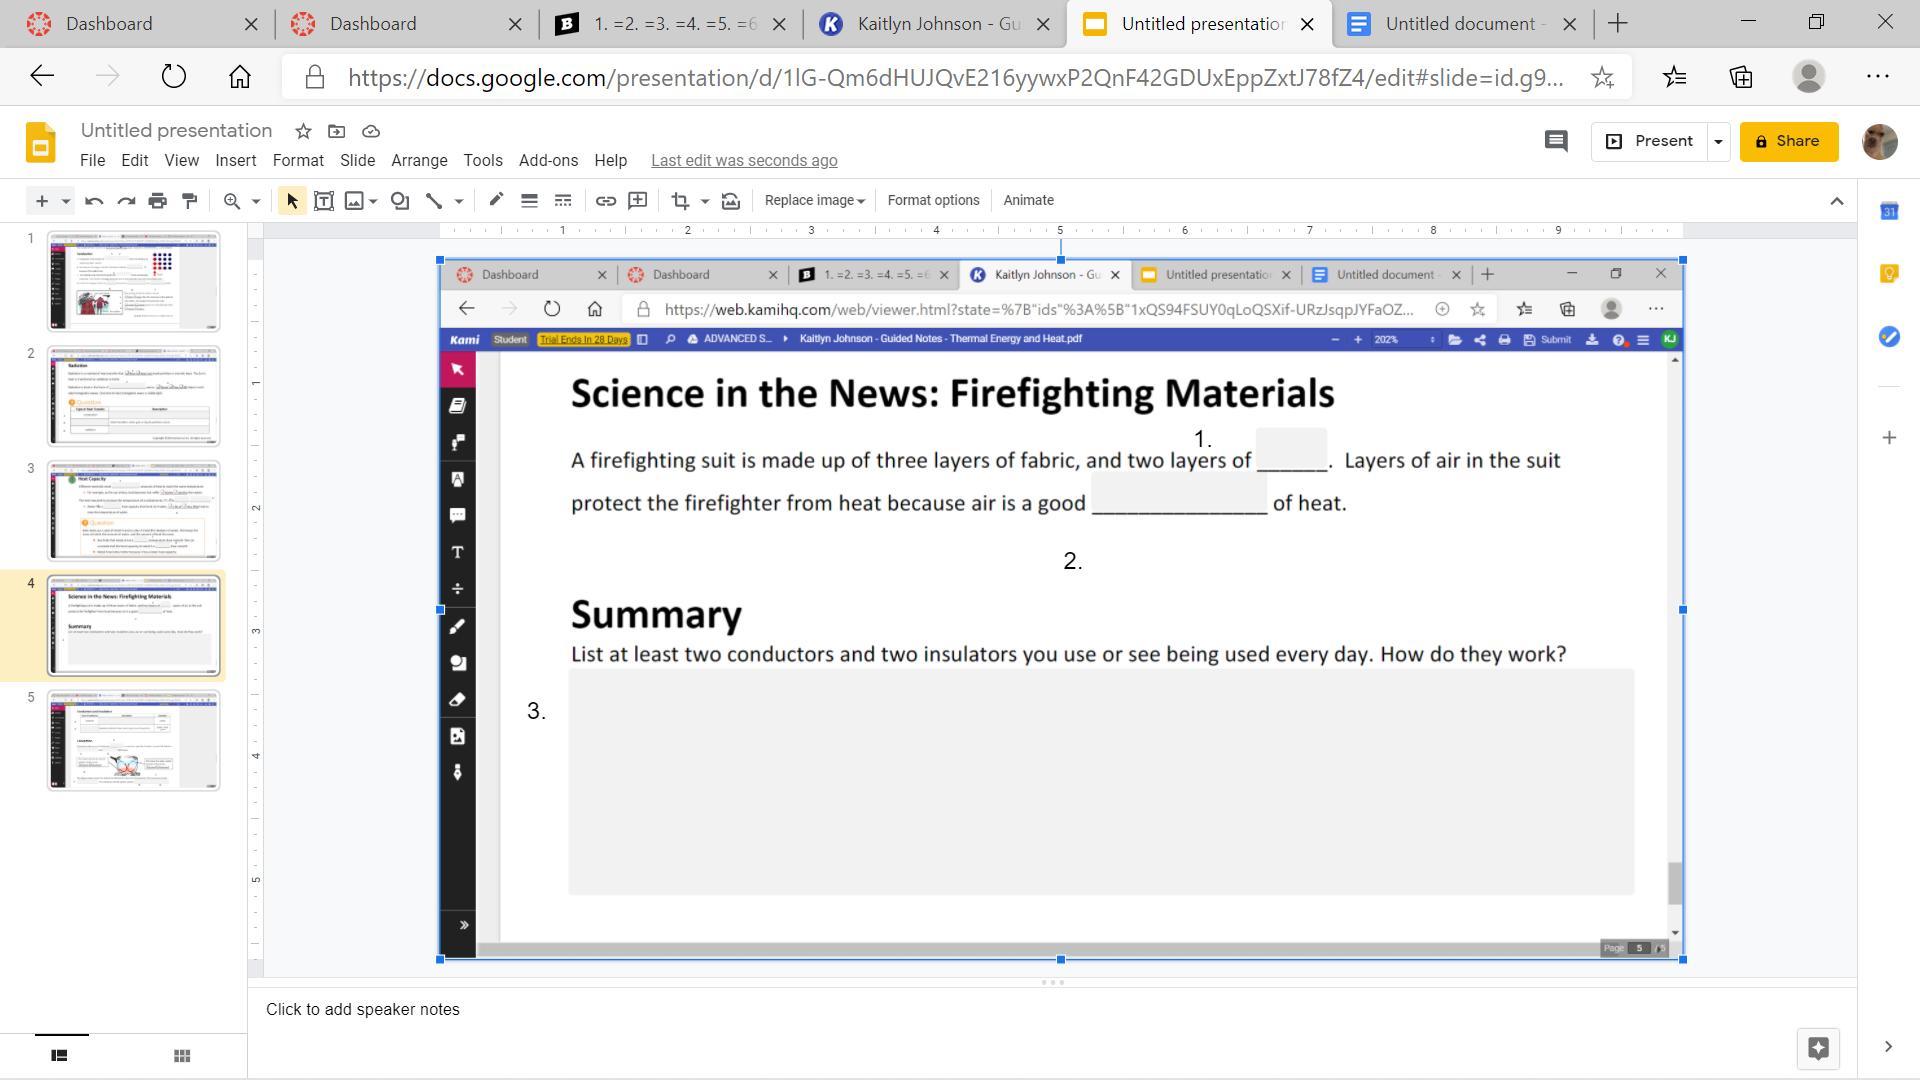Screen dimensions: 1920x1080
Task: Open comment history icon
Action: 1555,141
